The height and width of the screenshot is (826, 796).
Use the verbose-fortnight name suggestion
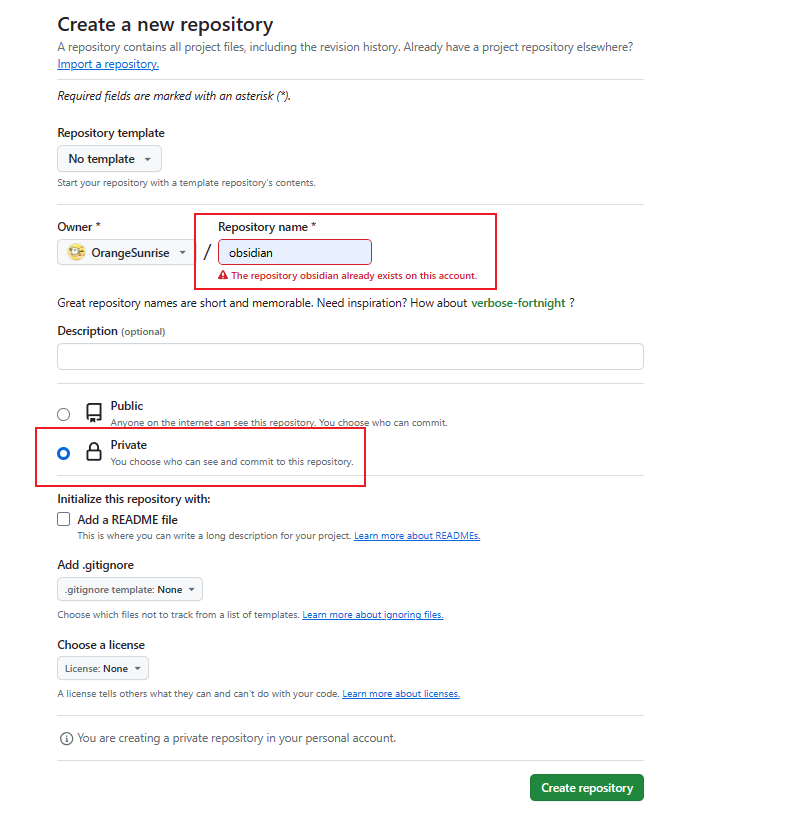518,303
